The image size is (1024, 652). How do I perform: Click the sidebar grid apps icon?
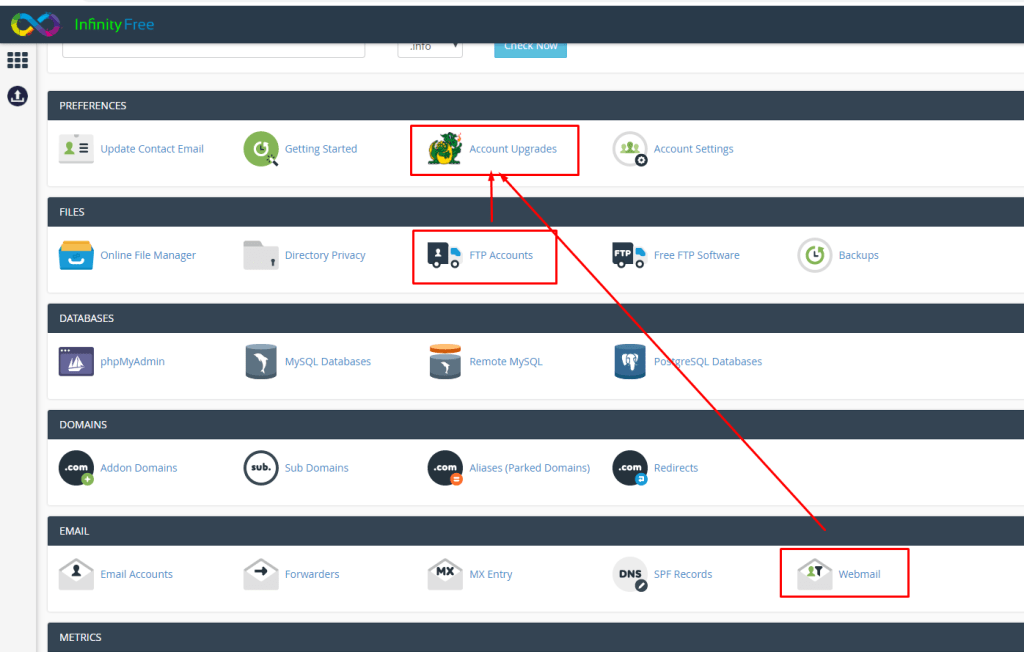pyautogui.click(x=17, y=60)
